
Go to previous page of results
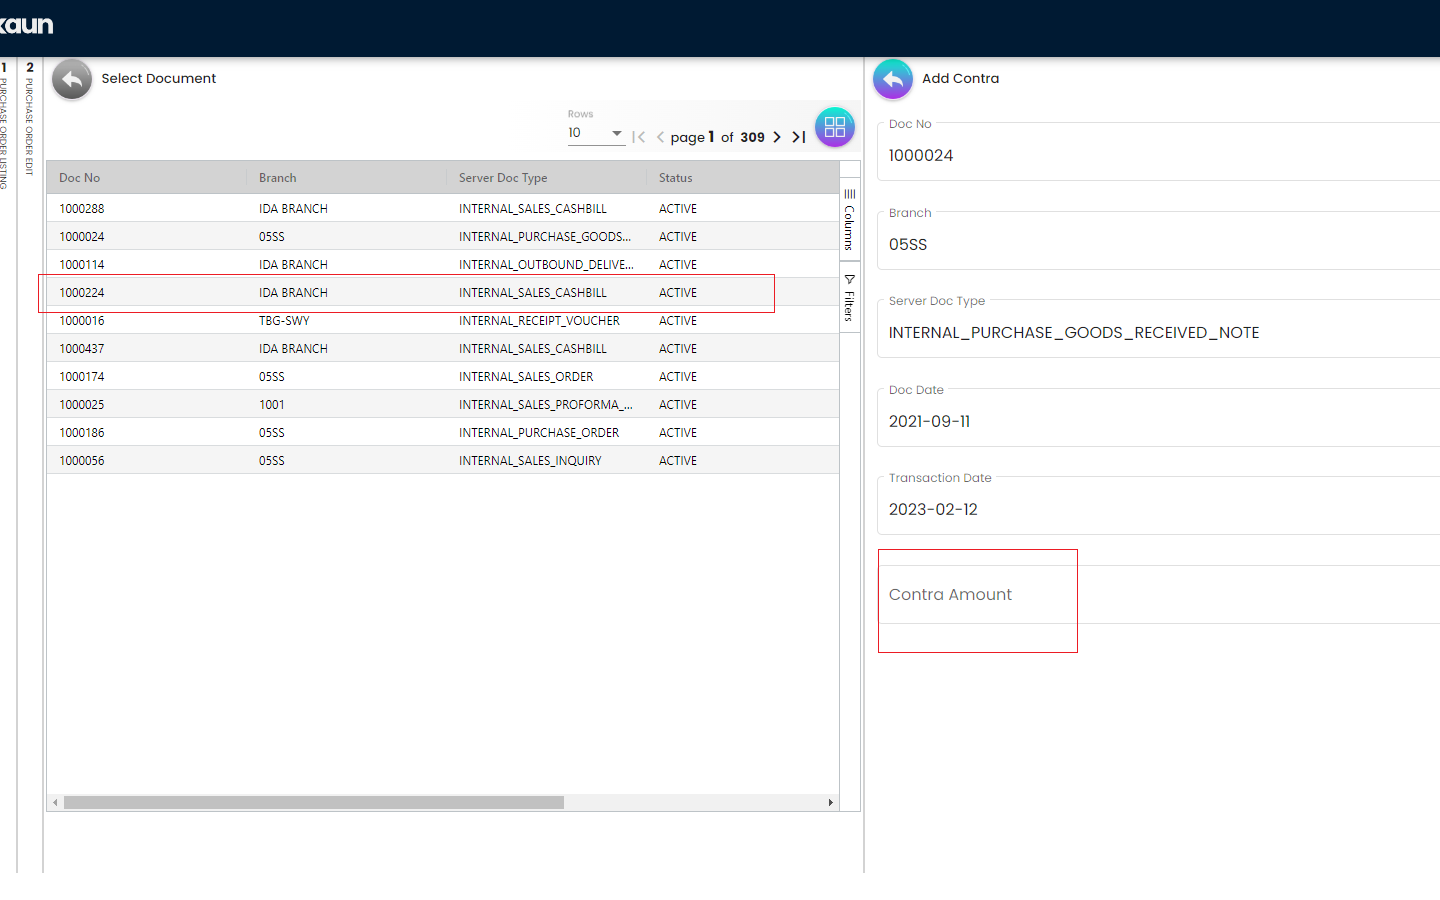[x=660, y=137]
